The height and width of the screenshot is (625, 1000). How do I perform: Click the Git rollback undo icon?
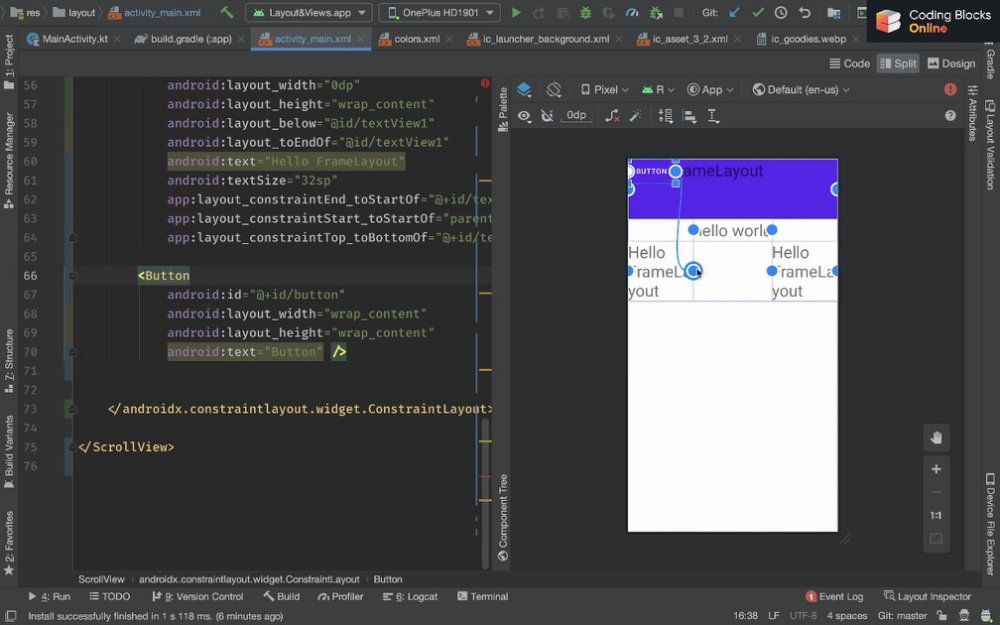[x=804, y=12]
